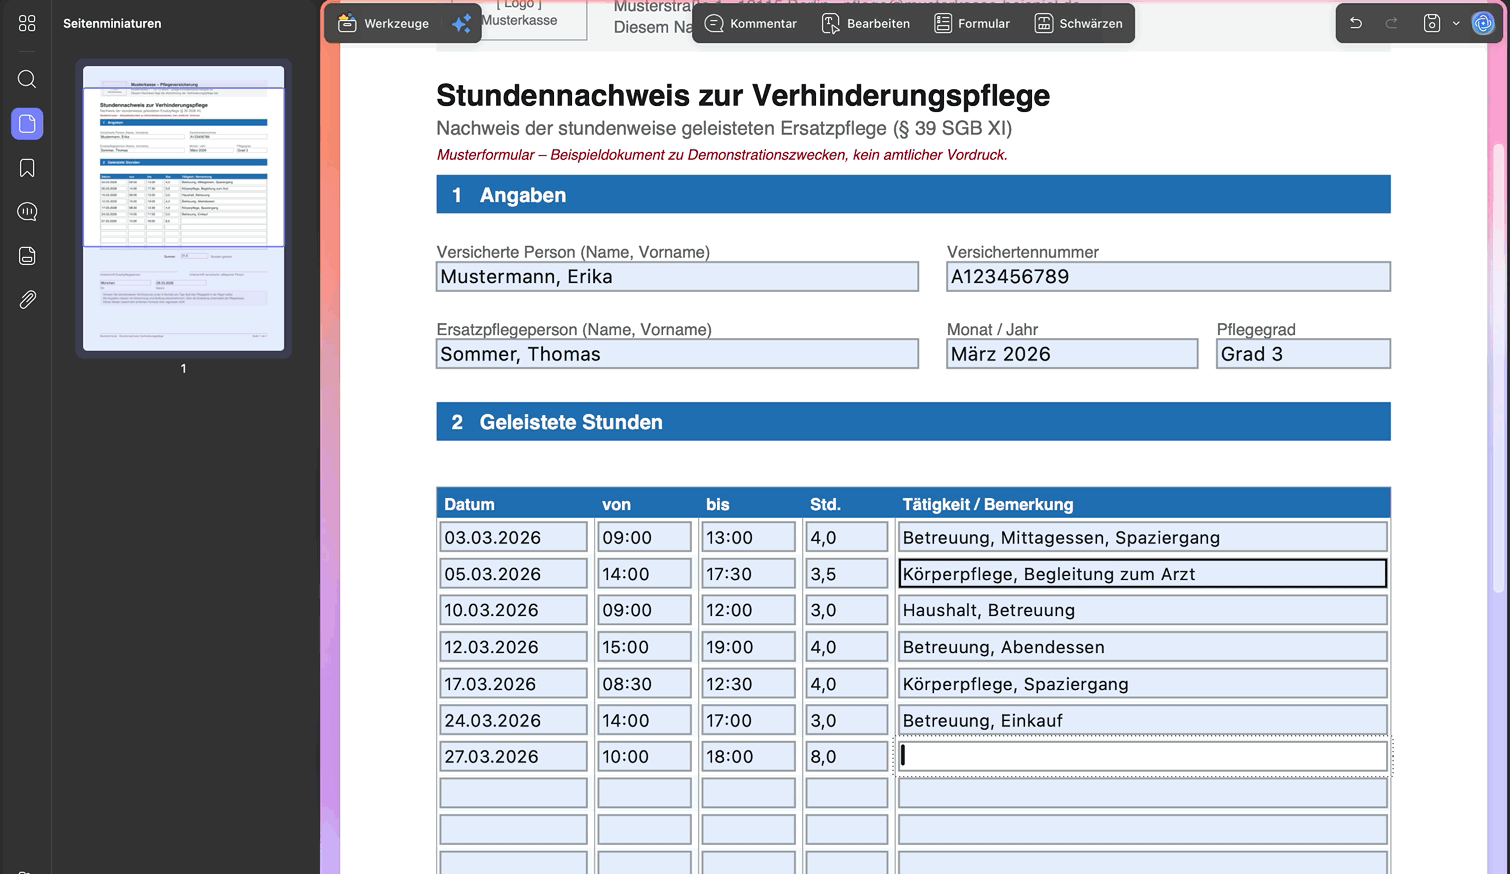Edit the Versichertennummer field A123456789
This screenshot has height=874, width=1510.
(1168, 277)
